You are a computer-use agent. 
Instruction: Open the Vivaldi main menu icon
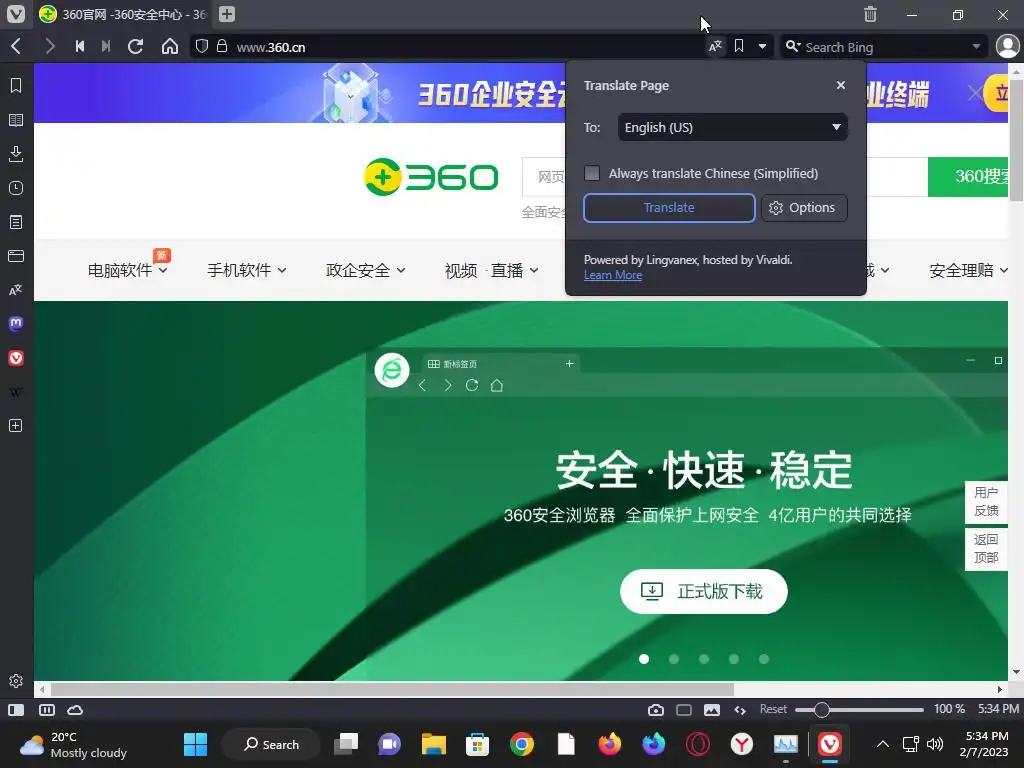point(16,14)
